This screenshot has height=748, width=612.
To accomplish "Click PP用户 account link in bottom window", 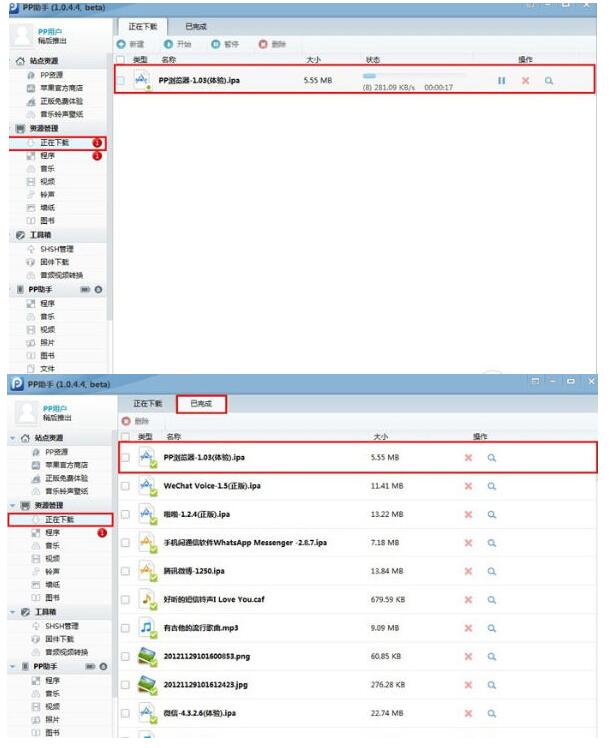I will (55, 408).
